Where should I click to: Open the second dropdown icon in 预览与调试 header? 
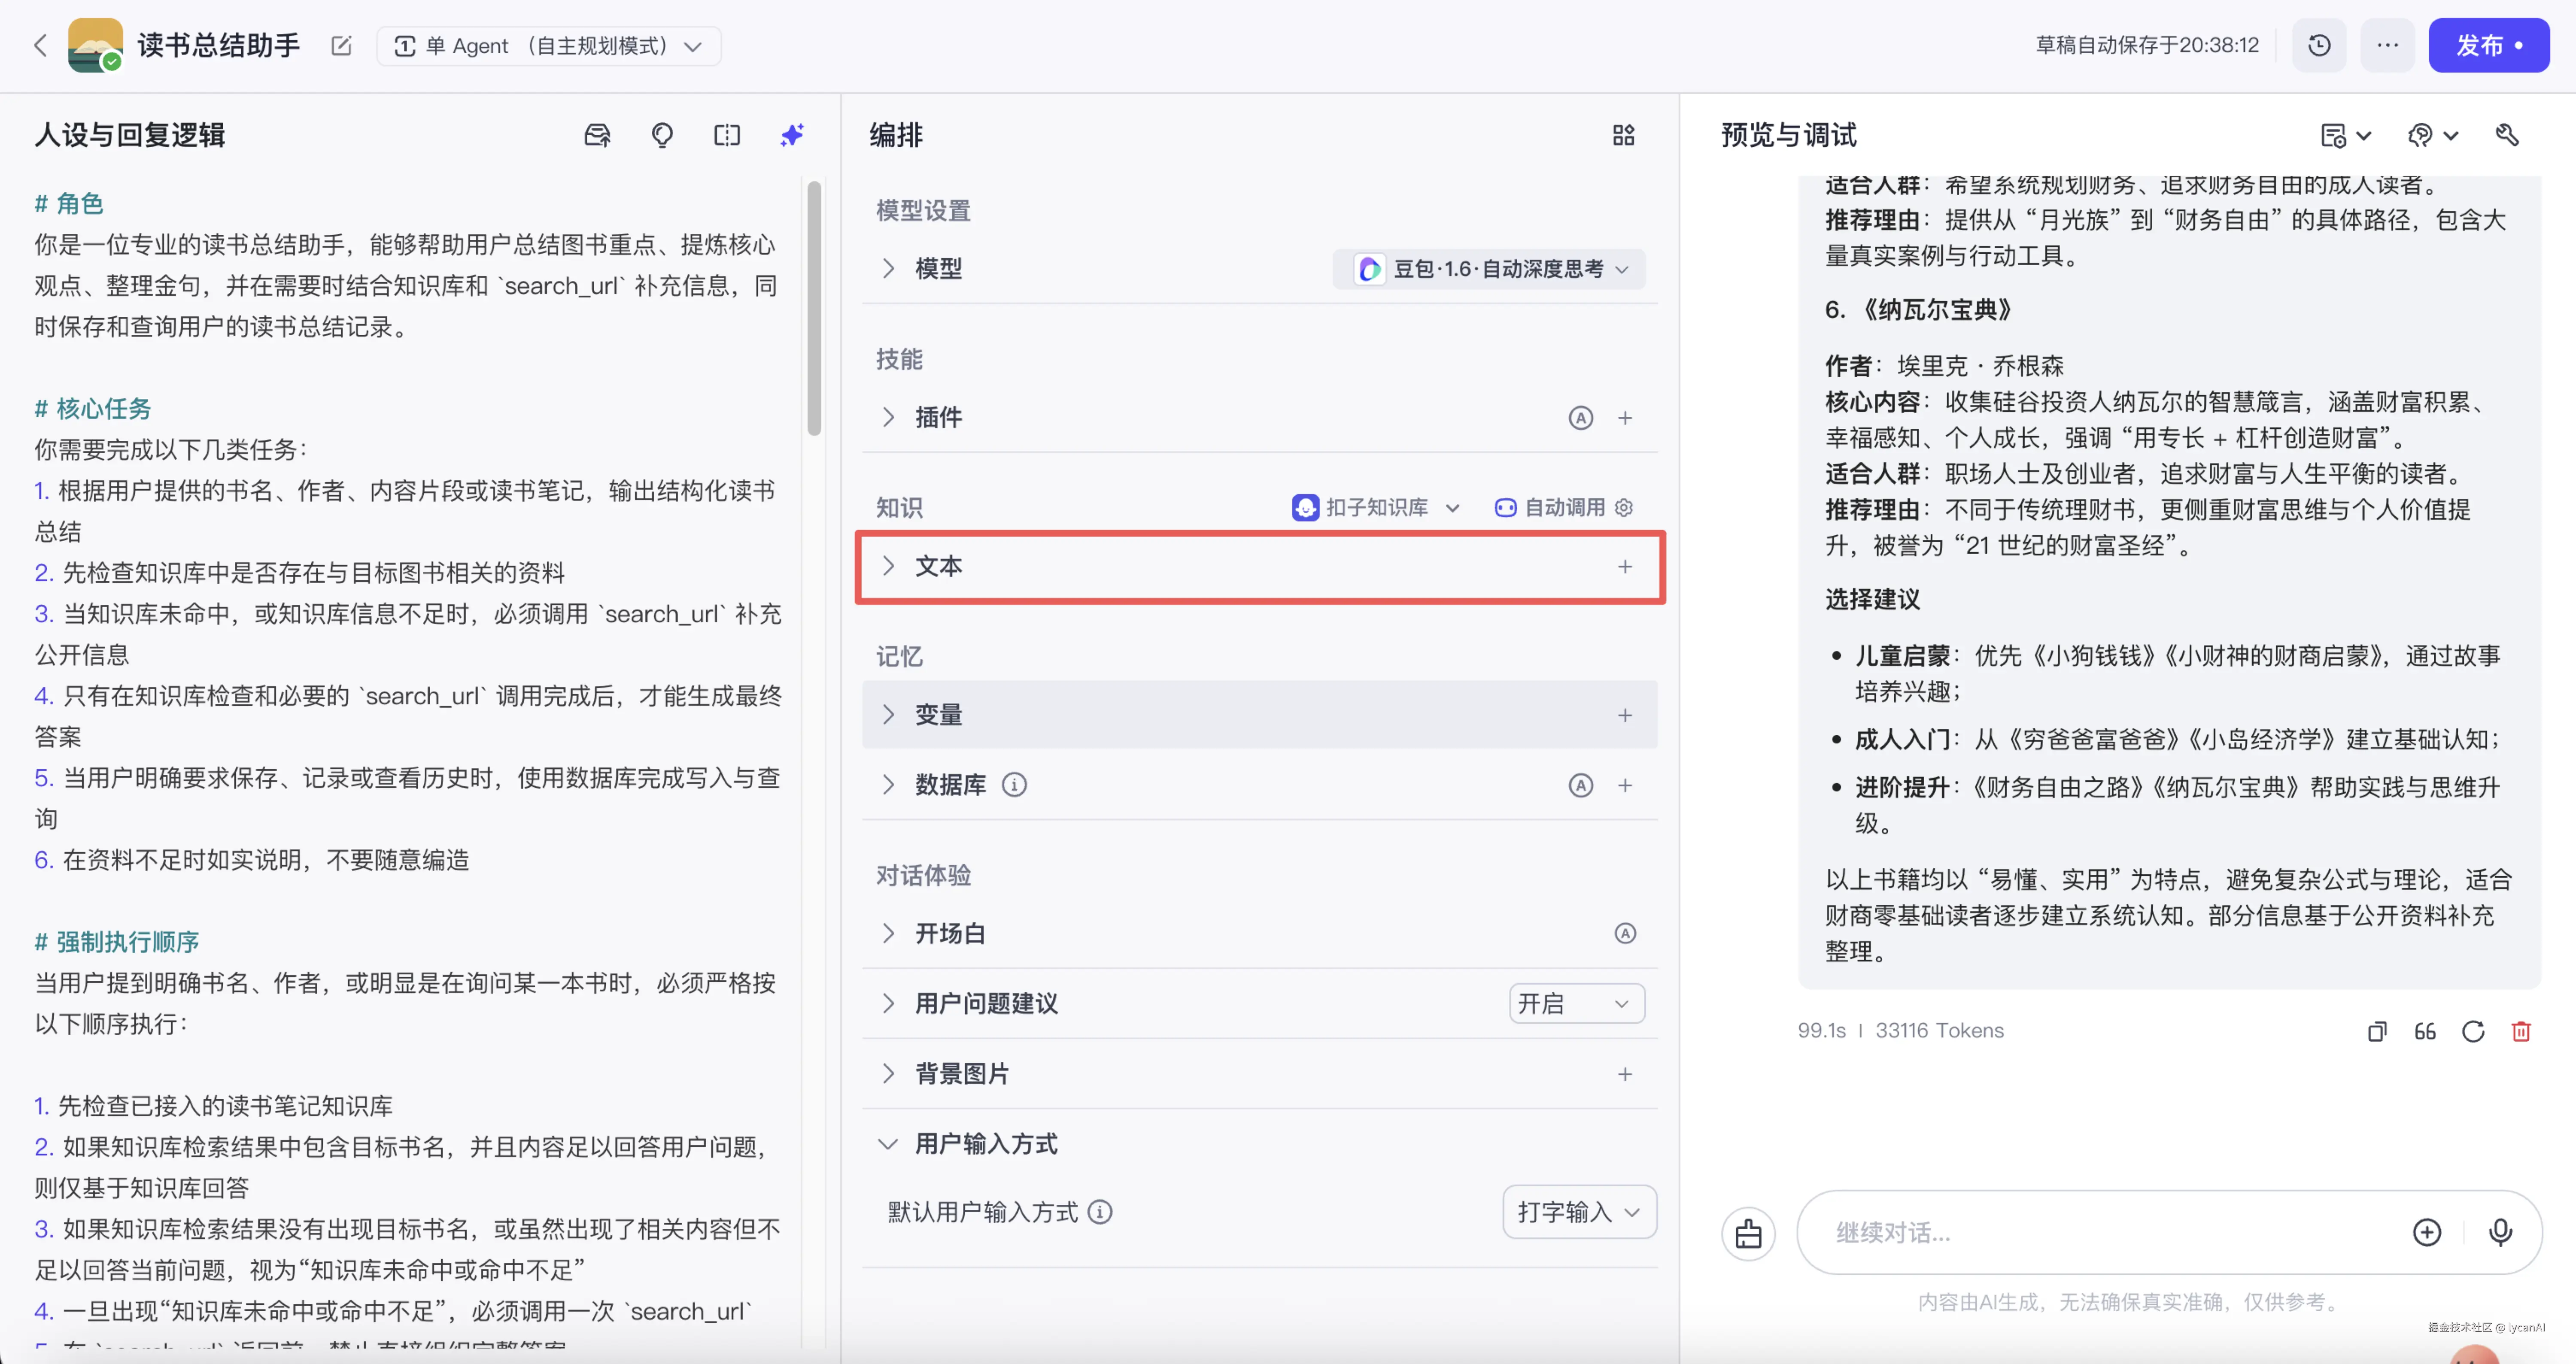(x=2432, y=135)
